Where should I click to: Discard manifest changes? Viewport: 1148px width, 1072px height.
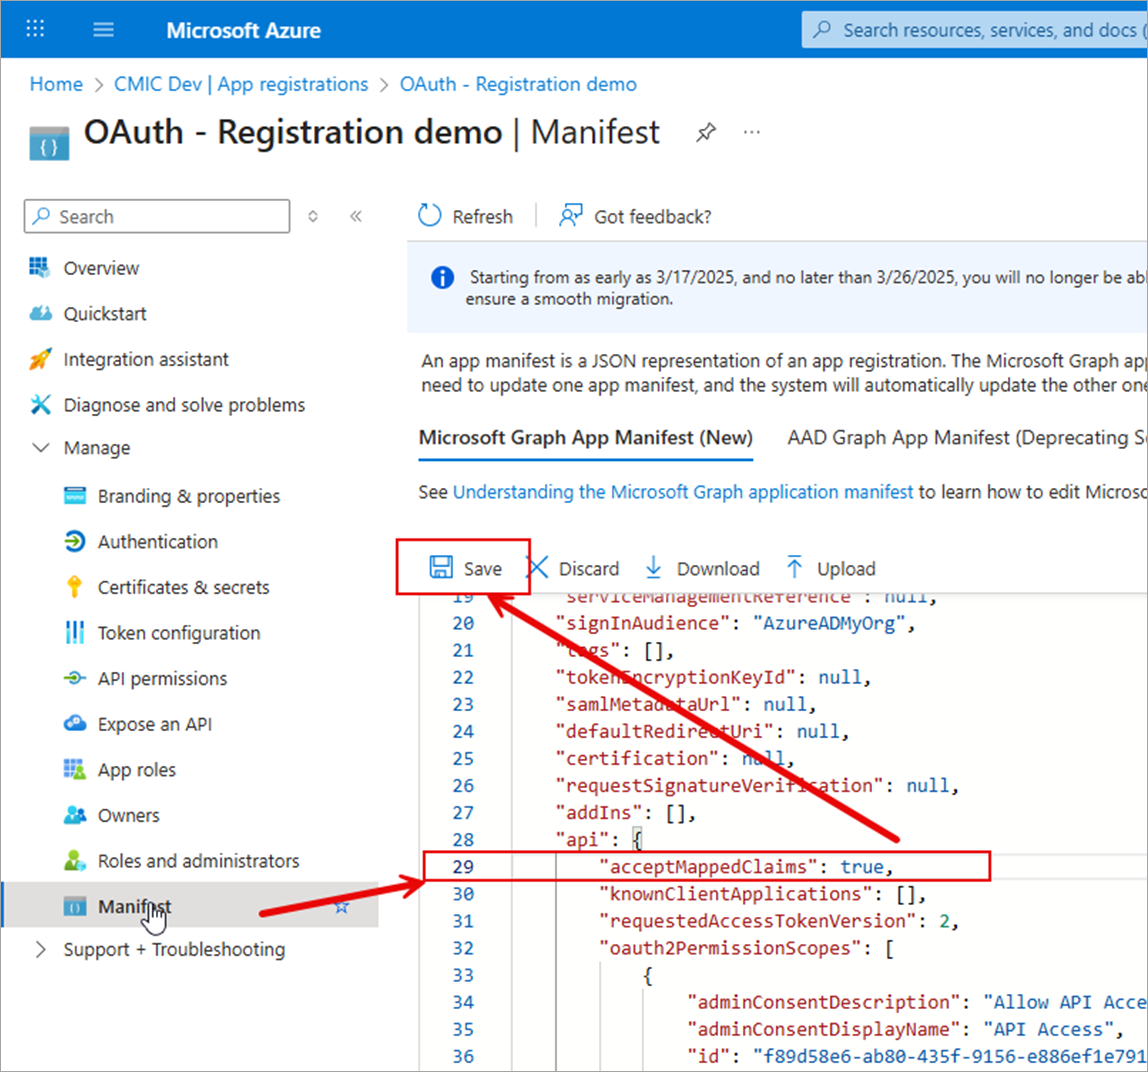[x=573, y=568]
